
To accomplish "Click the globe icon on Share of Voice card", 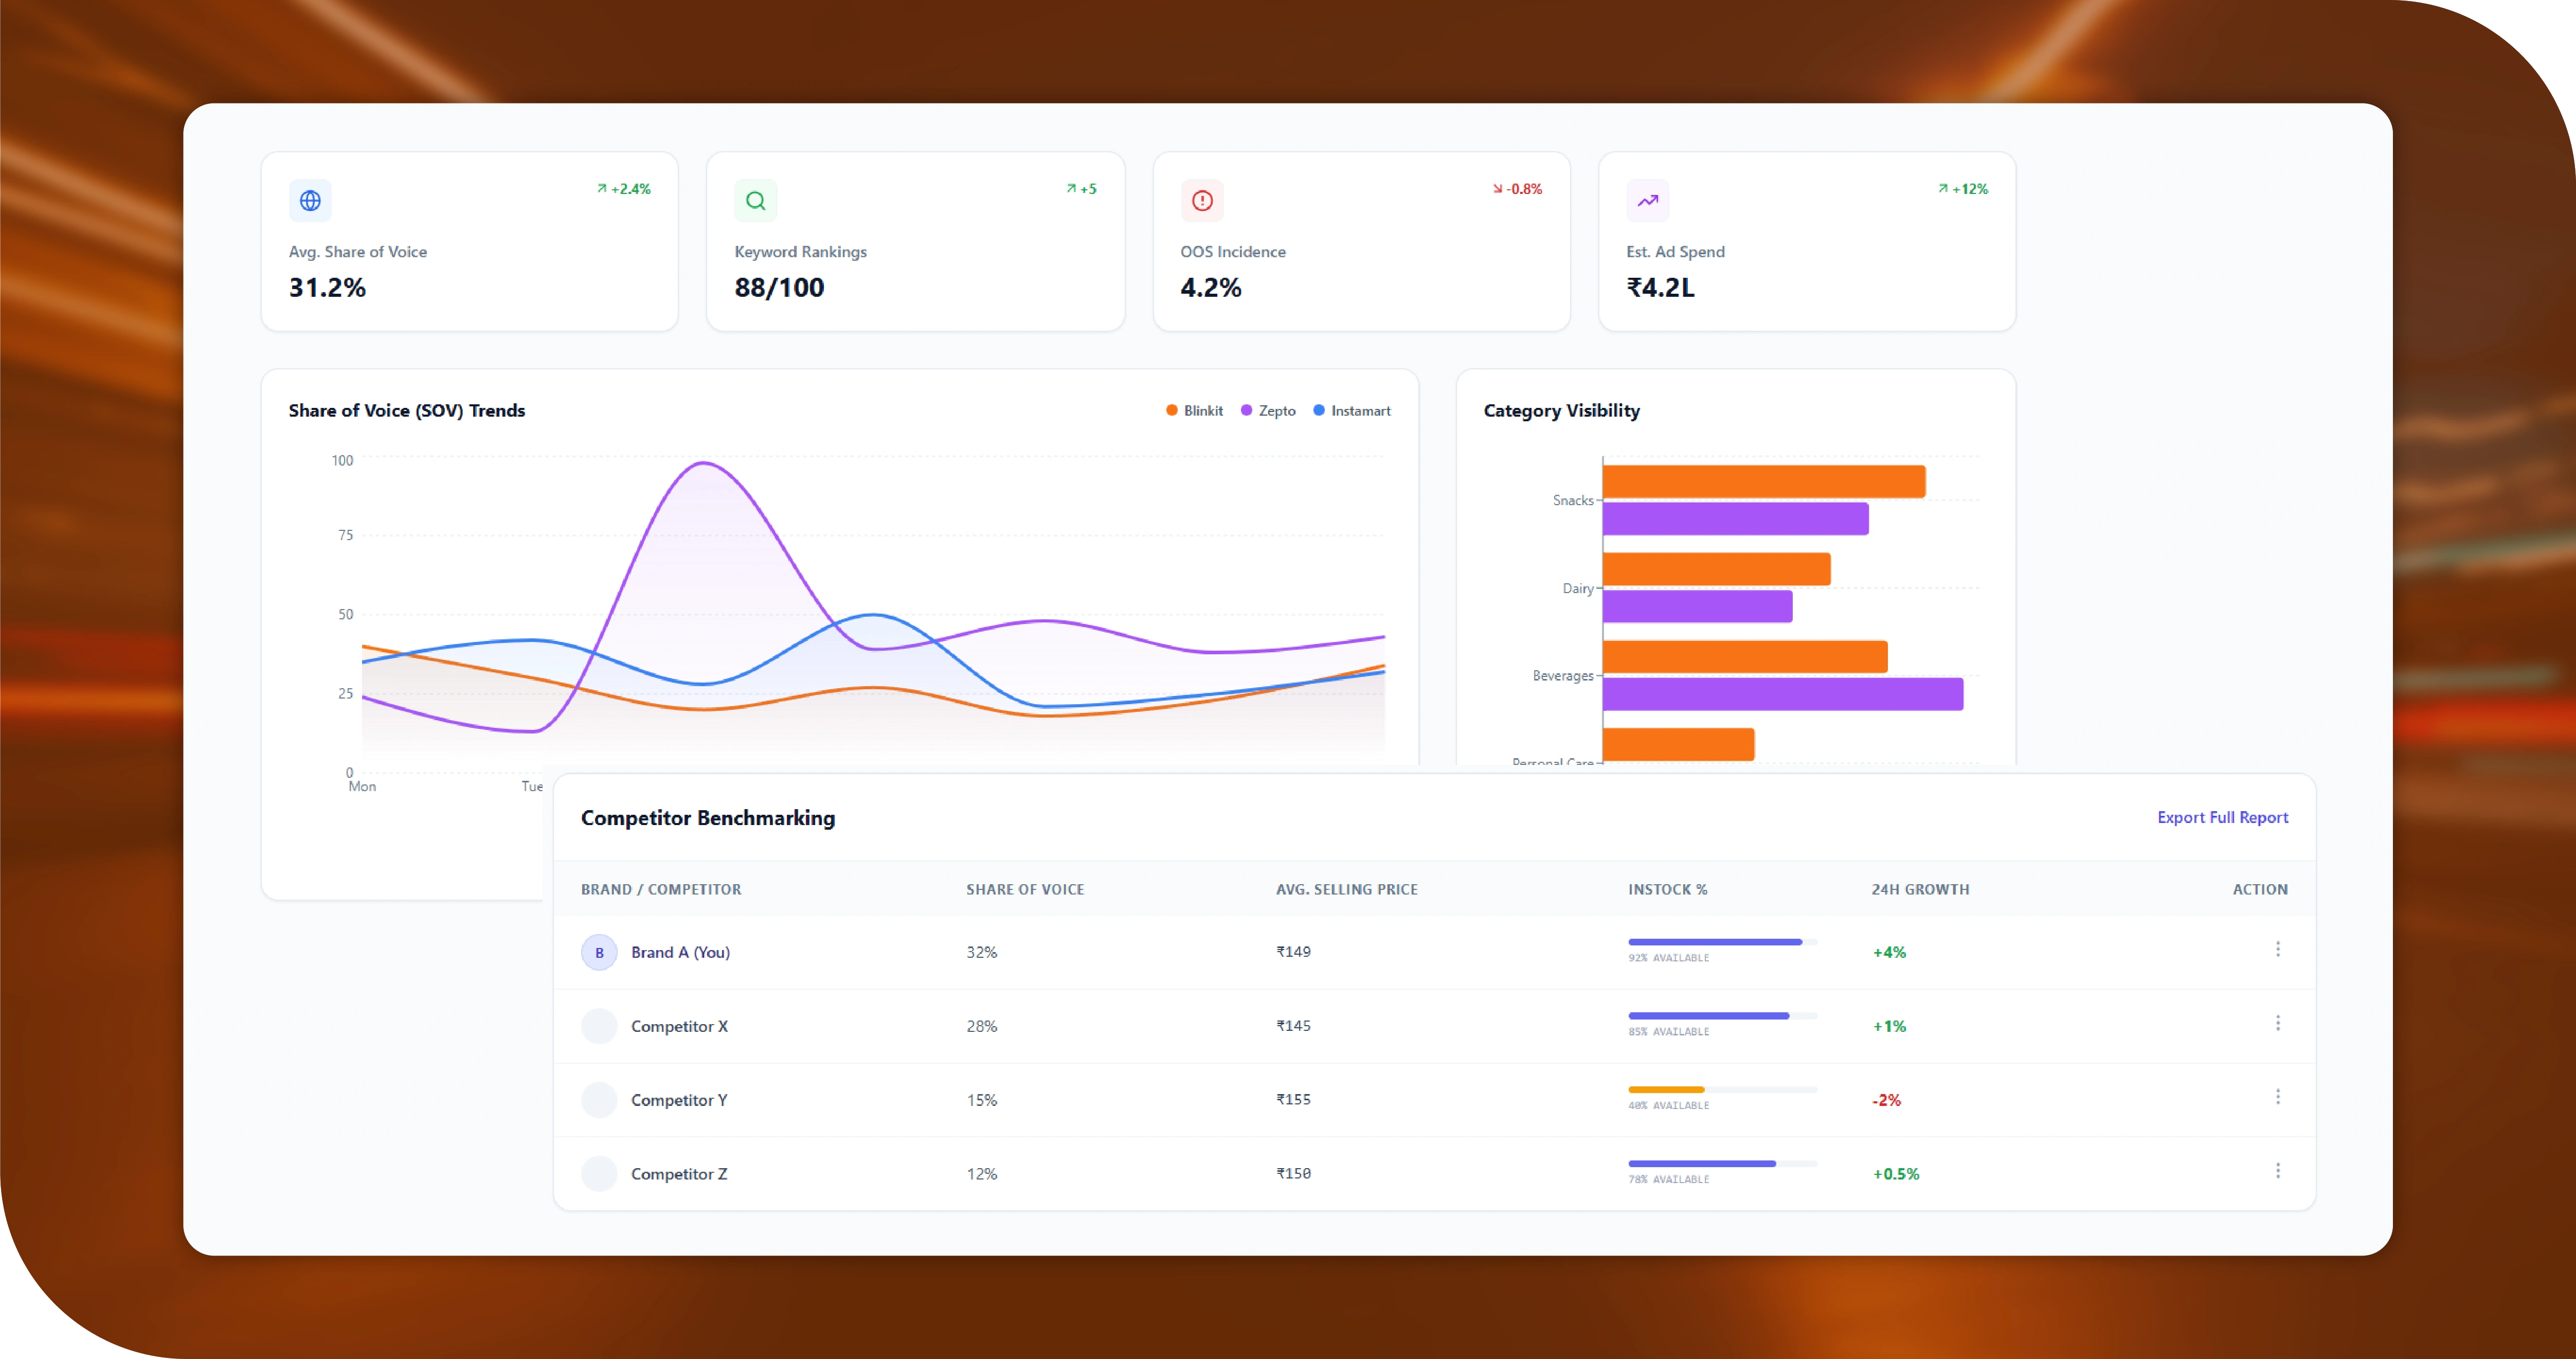I will pos(310,201).
